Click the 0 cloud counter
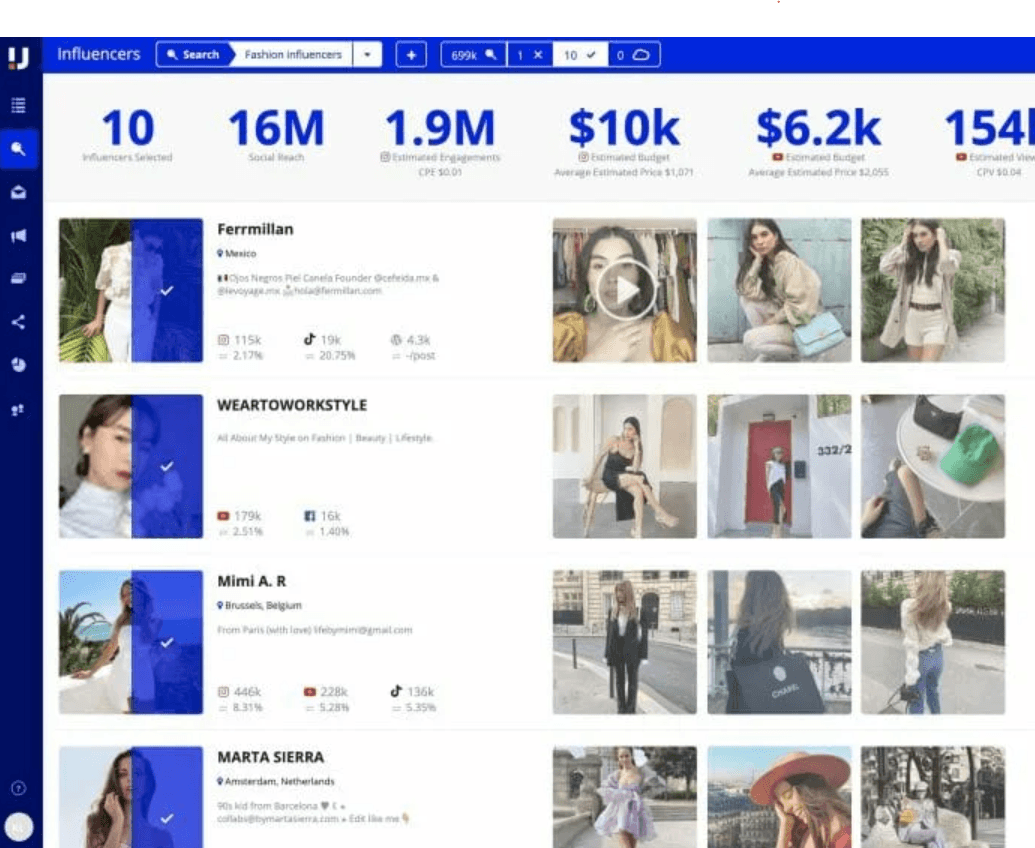The image size is (1035, 848). click(632, 55)
